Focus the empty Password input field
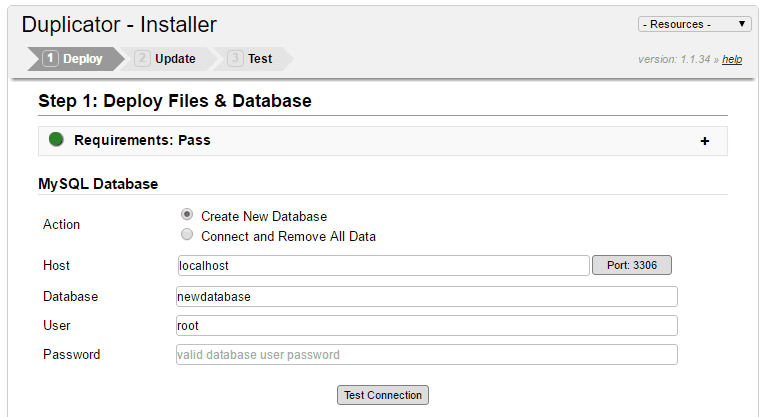This screenshot has width=768, height=417. (427, 355)
